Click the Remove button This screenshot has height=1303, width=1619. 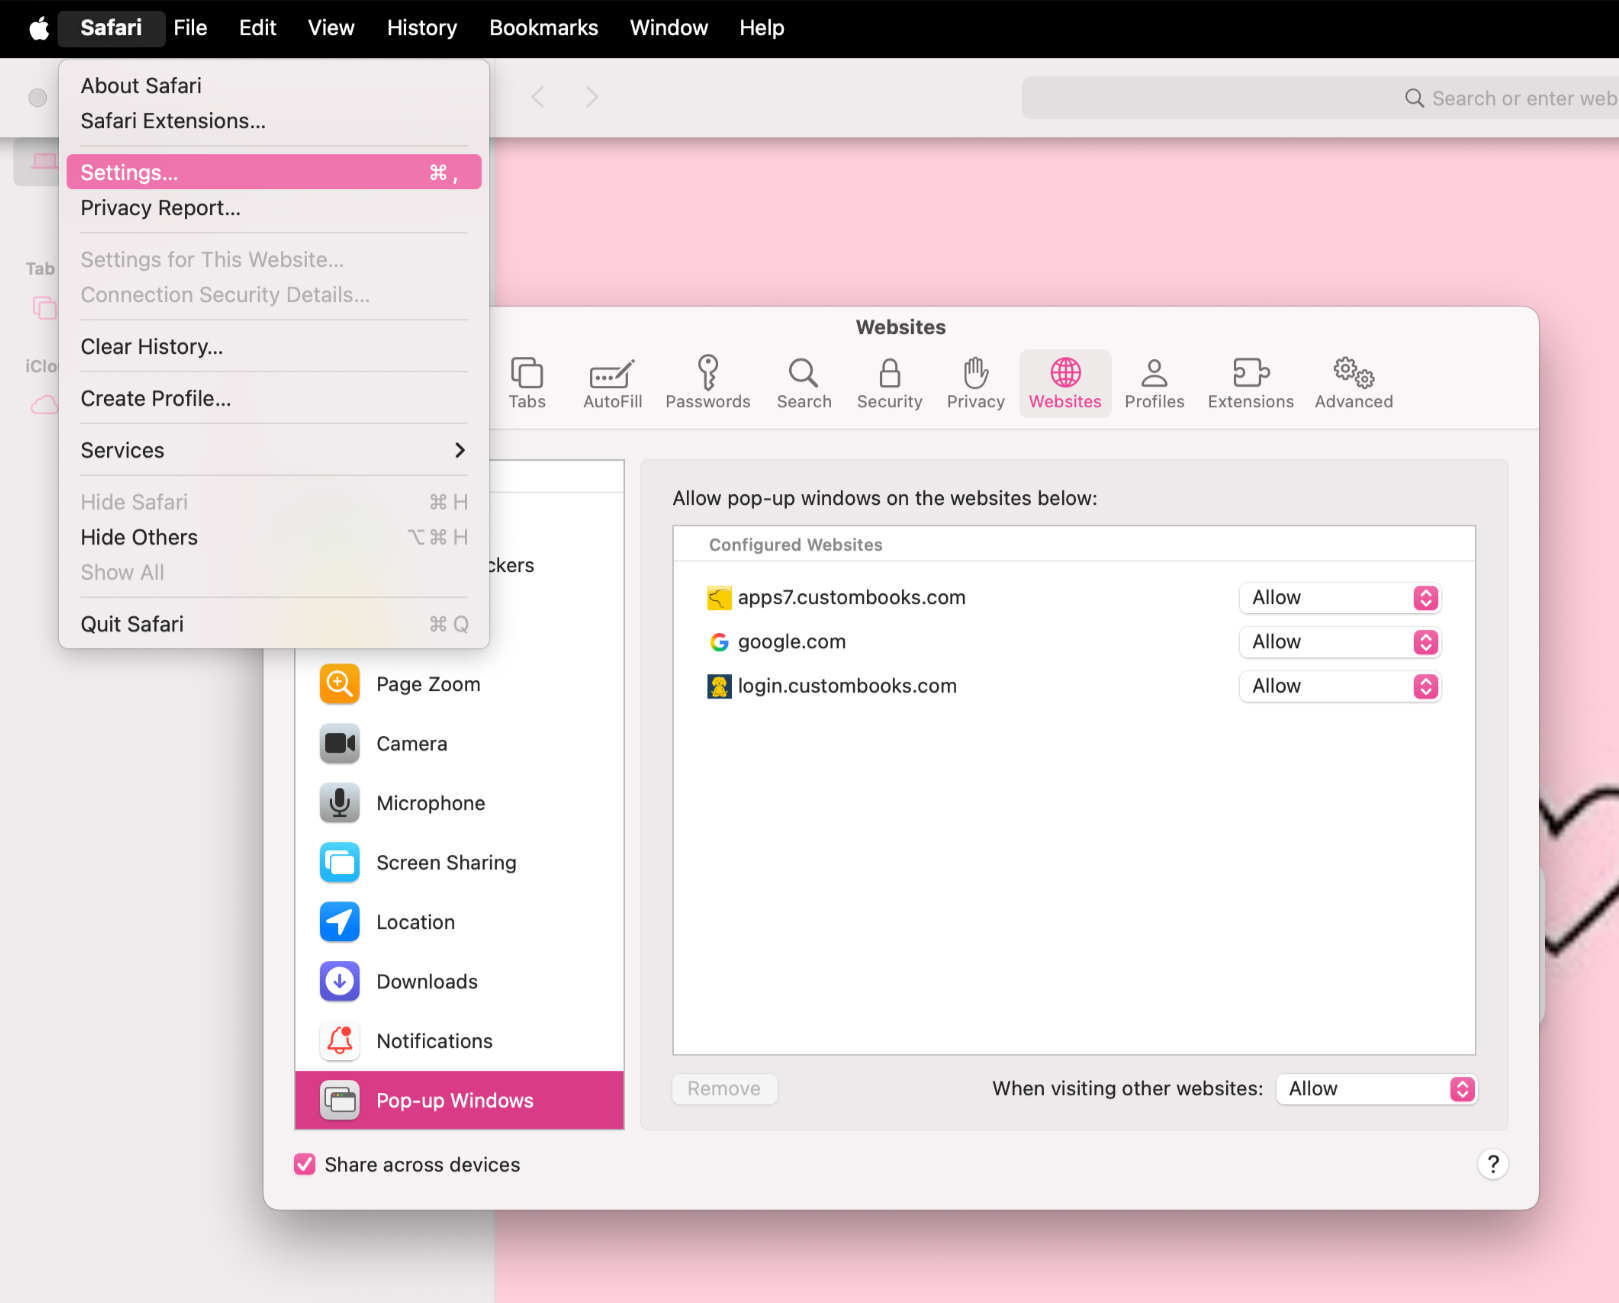724,1089
